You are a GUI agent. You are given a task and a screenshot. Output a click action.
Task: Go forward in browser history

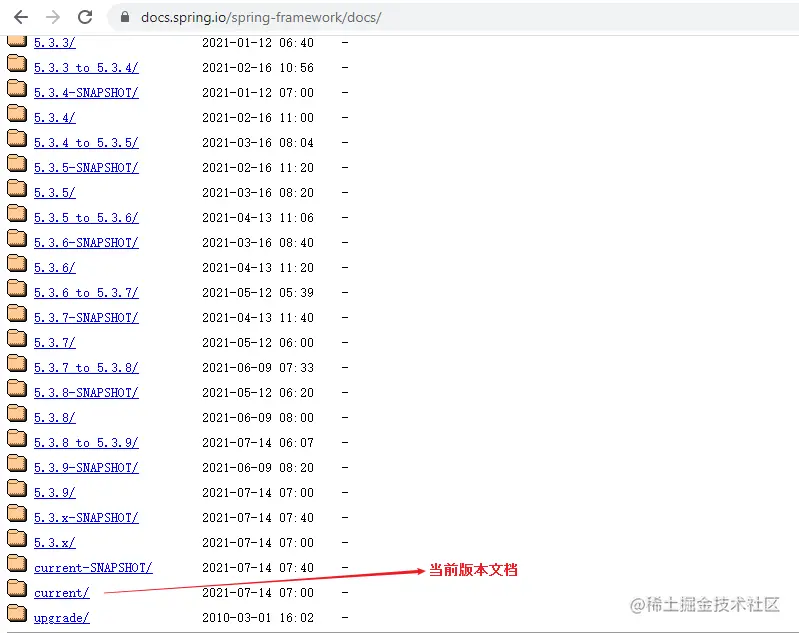[x=52, y=17]
